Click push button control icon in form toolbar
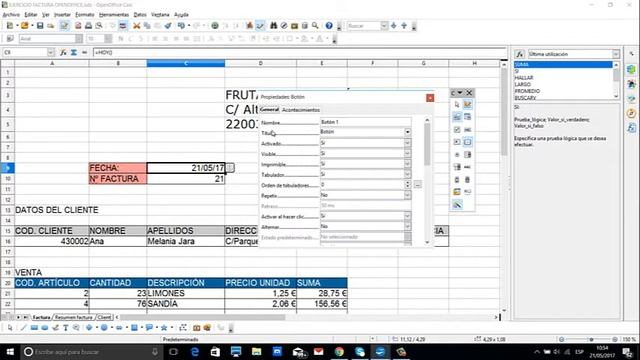 pyautogui.click(x=467, y=142)
